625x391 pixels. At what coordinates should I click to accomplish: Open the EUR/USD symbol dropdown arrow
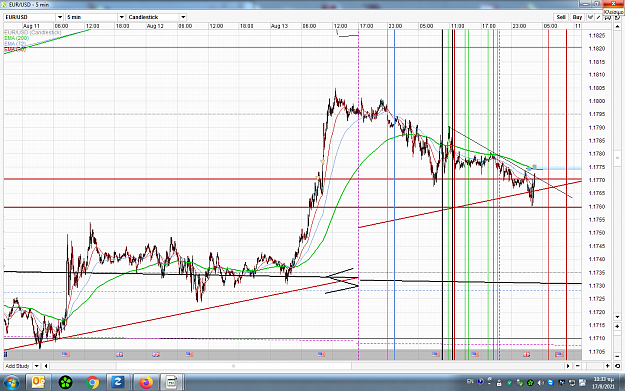click(60, 17)
